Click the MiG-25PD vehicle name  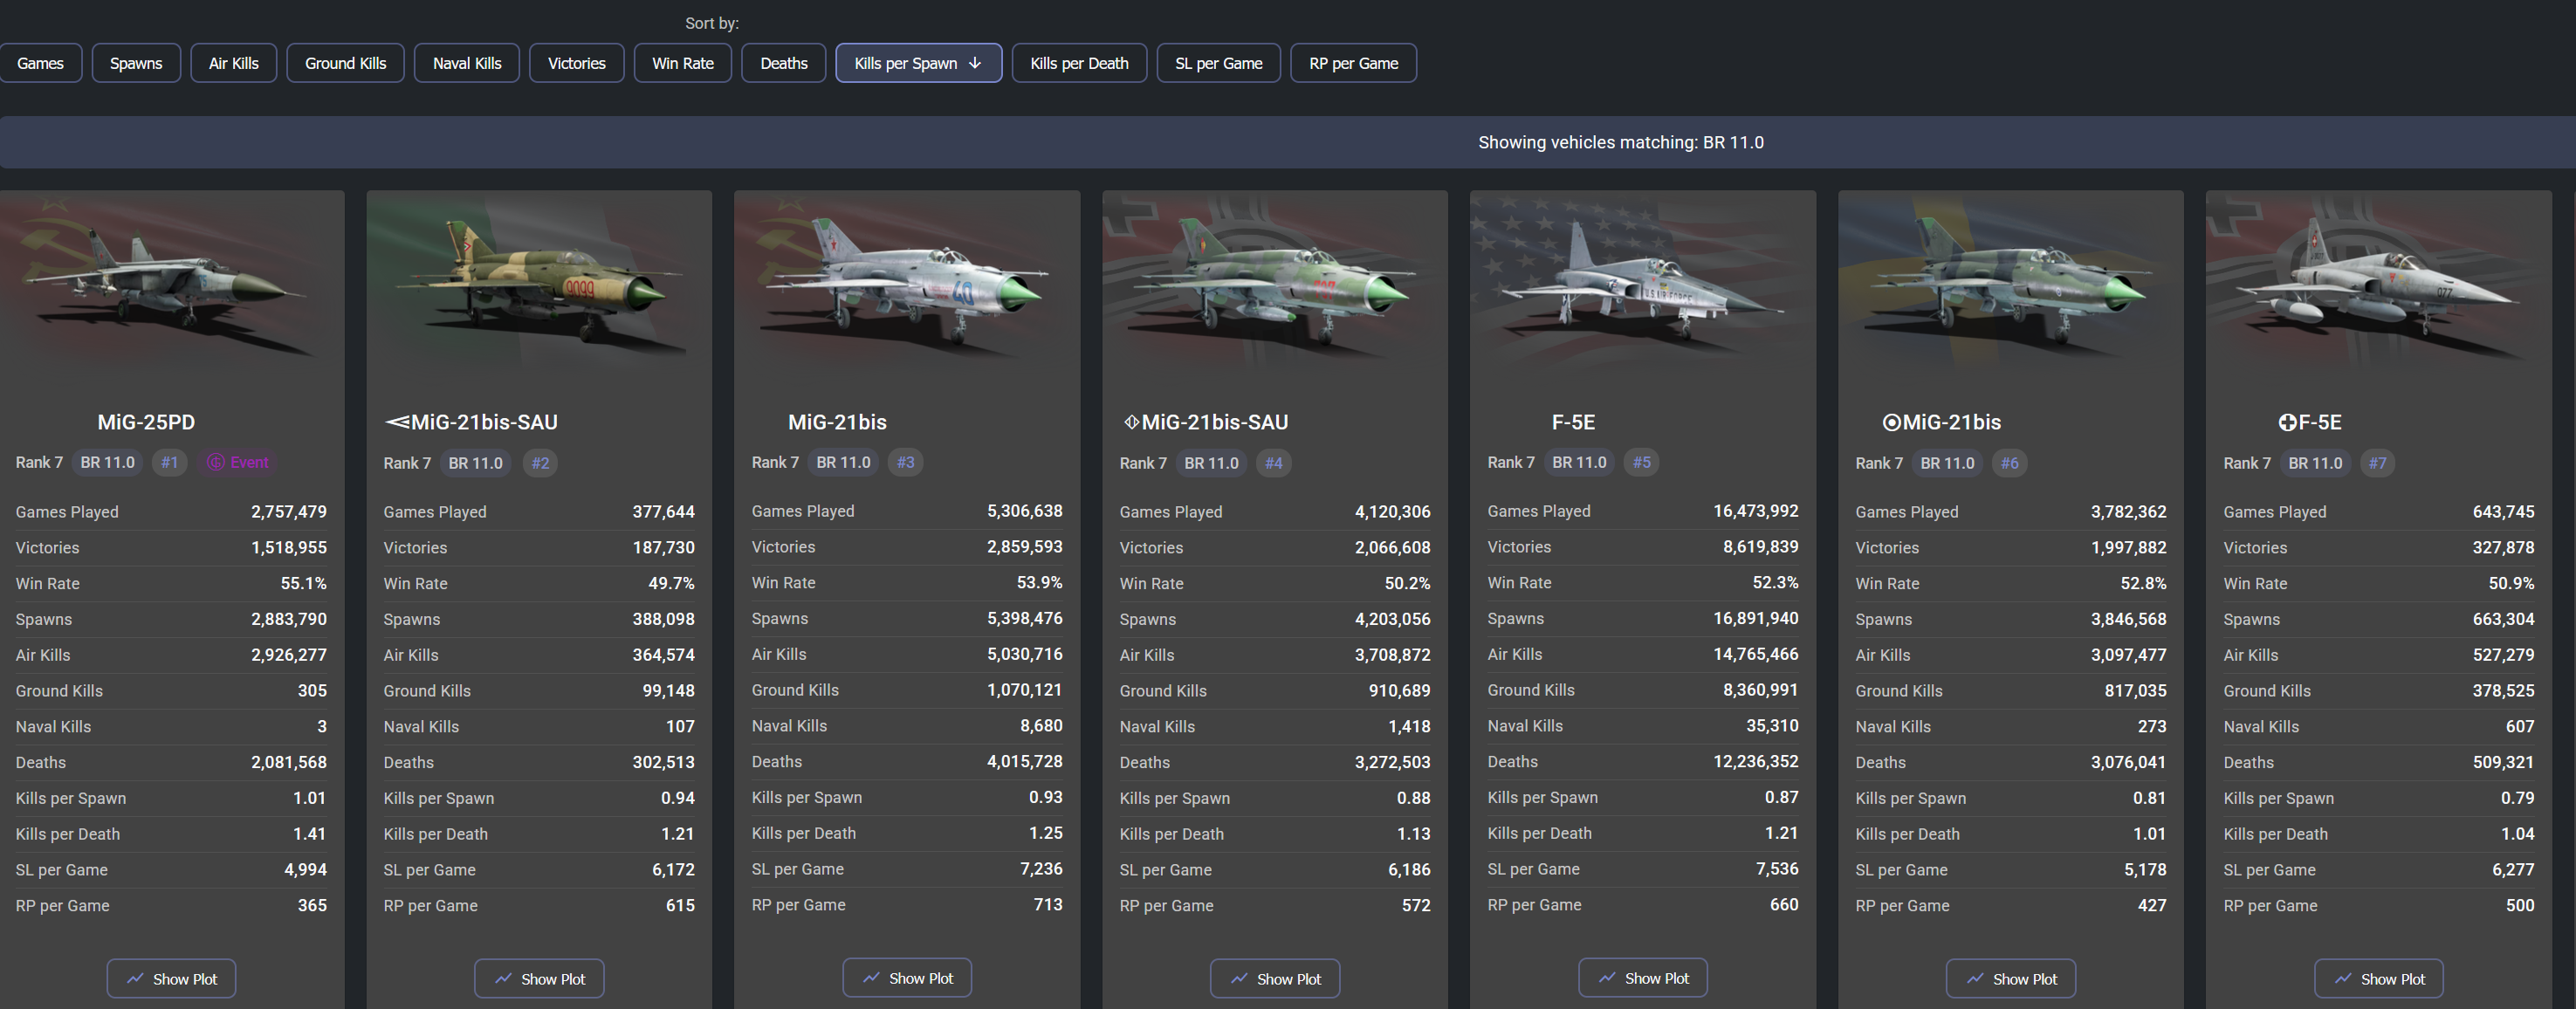(x=146, y=422)
